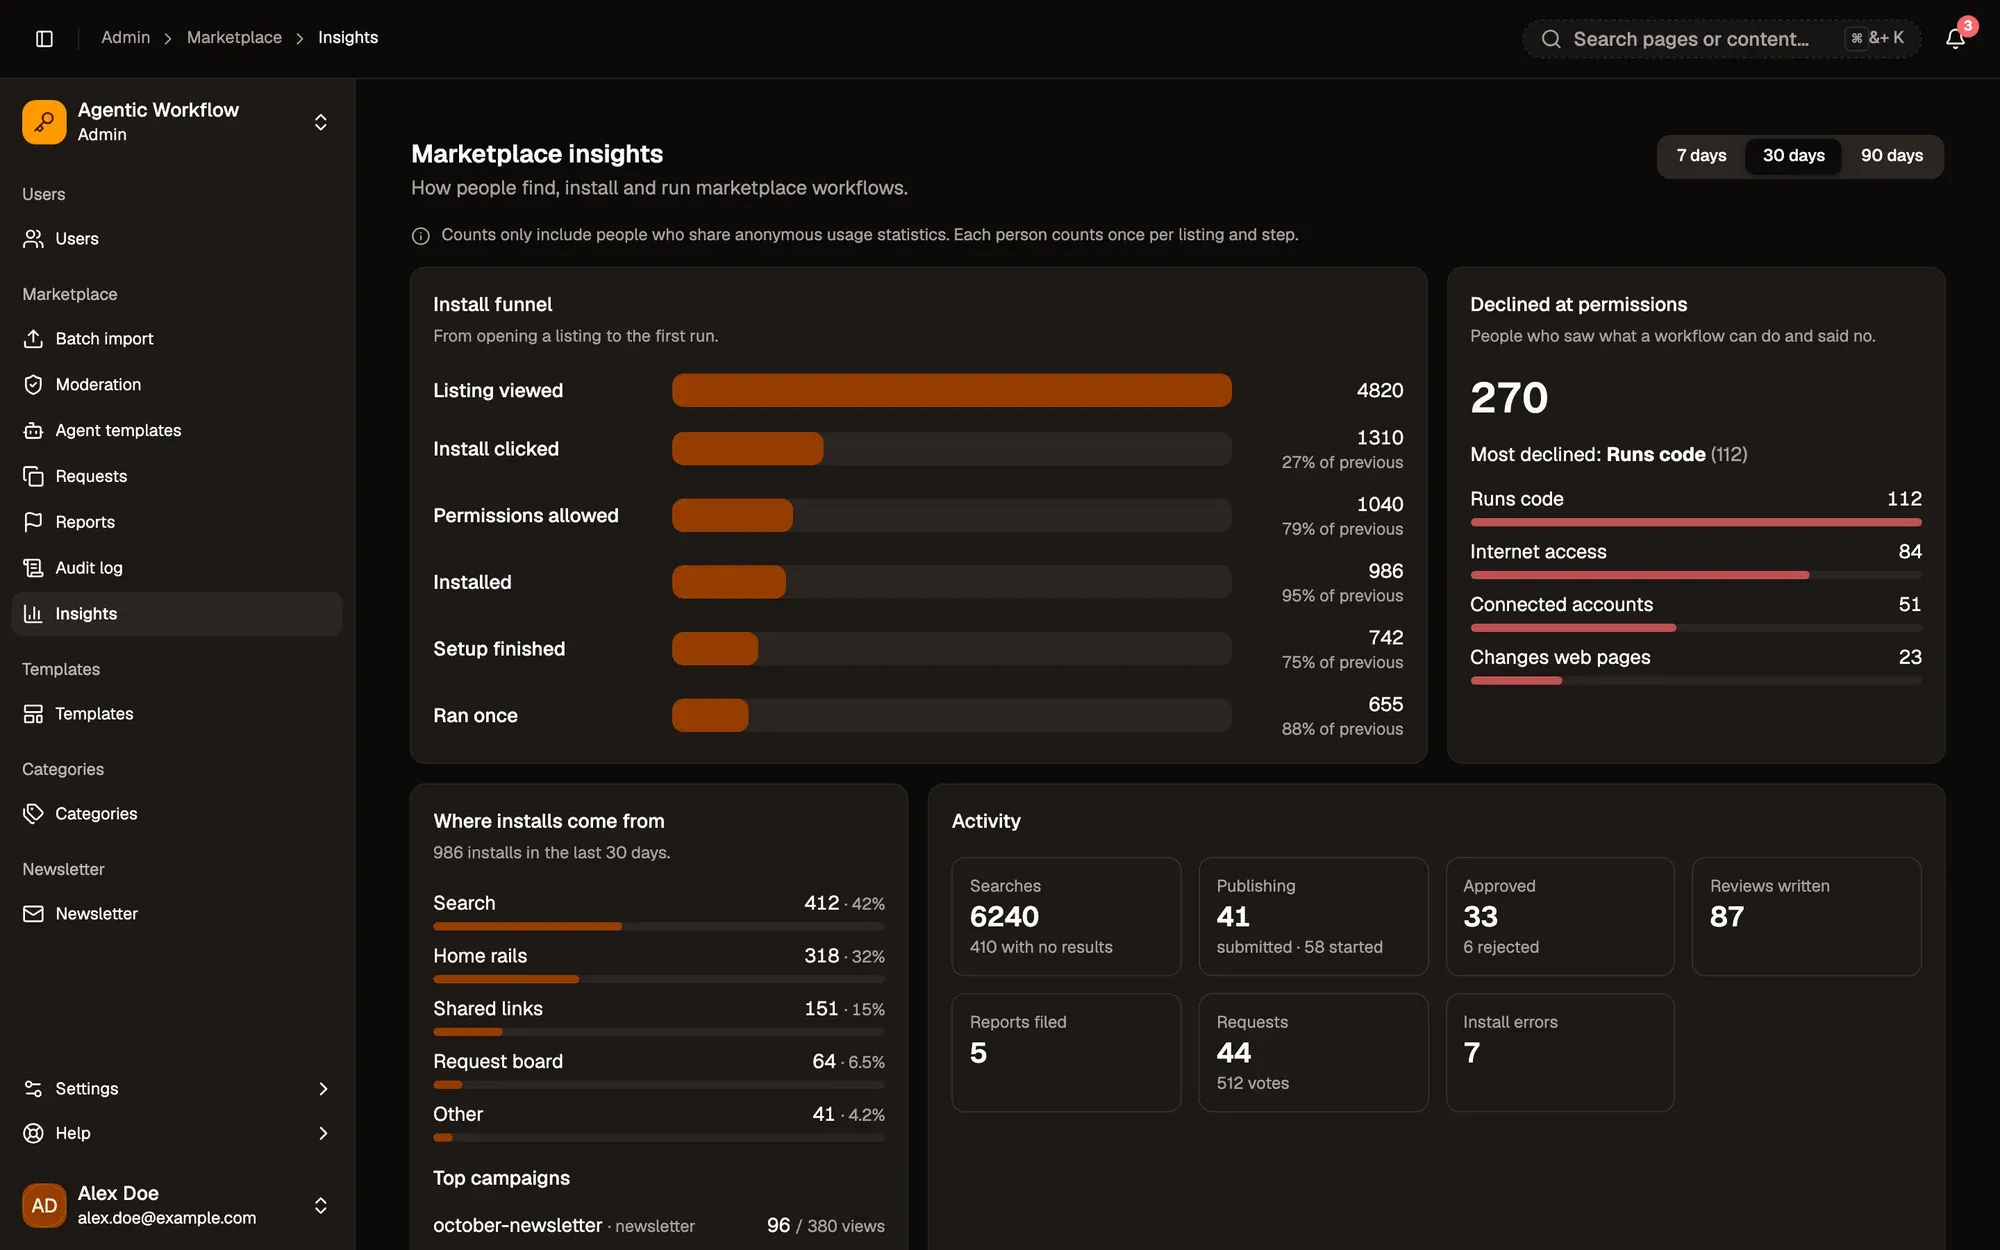The image size is (2000, 1250).
Task: Toggle the sidebar panel icon
Action: [44, 38]
